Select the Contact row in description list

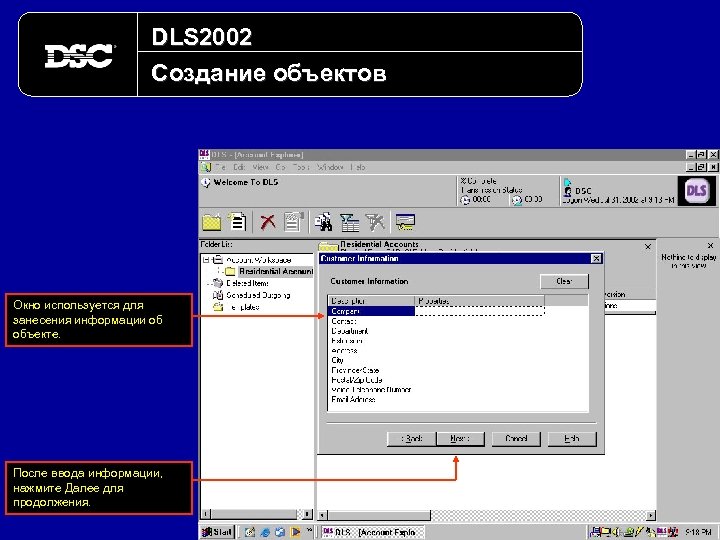tap(344, 321)
